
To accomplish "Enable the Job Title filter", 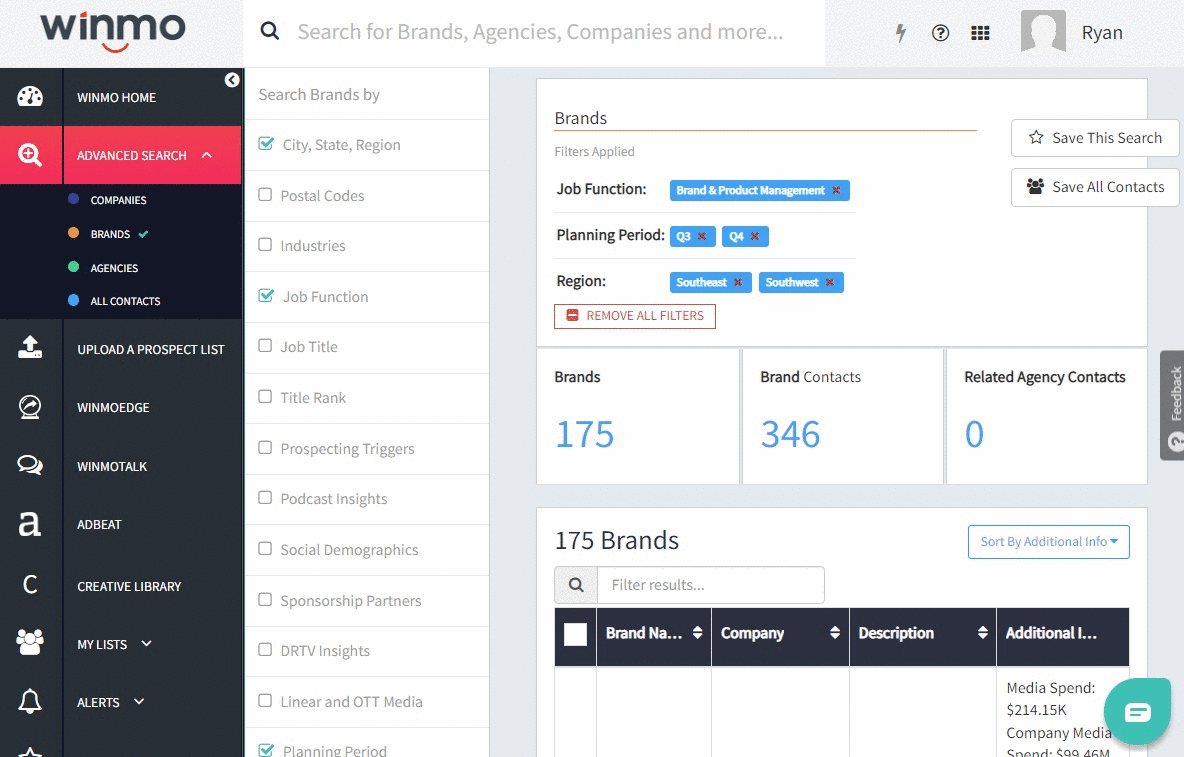I will 265,346.
